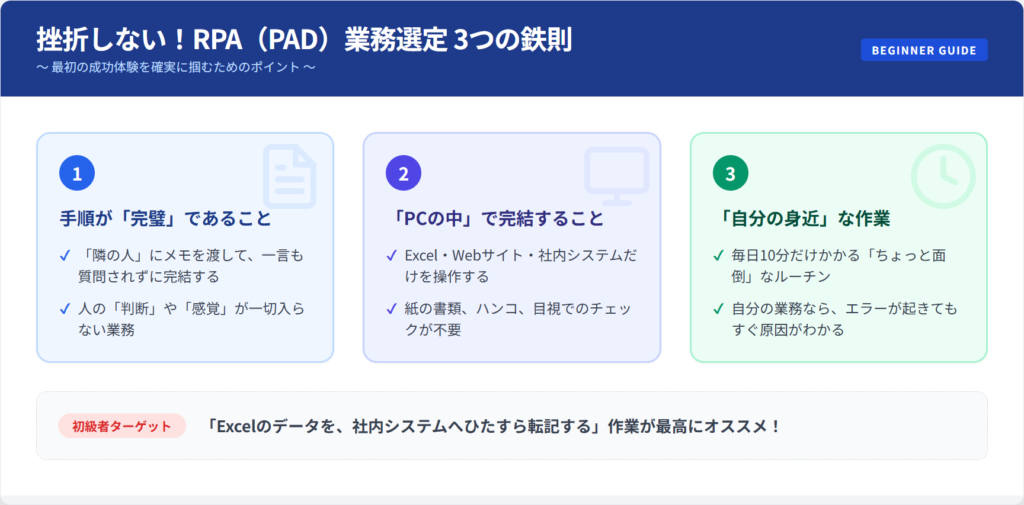Click the checkmark beside 毎日10分だけかかる

coord(719,255)
